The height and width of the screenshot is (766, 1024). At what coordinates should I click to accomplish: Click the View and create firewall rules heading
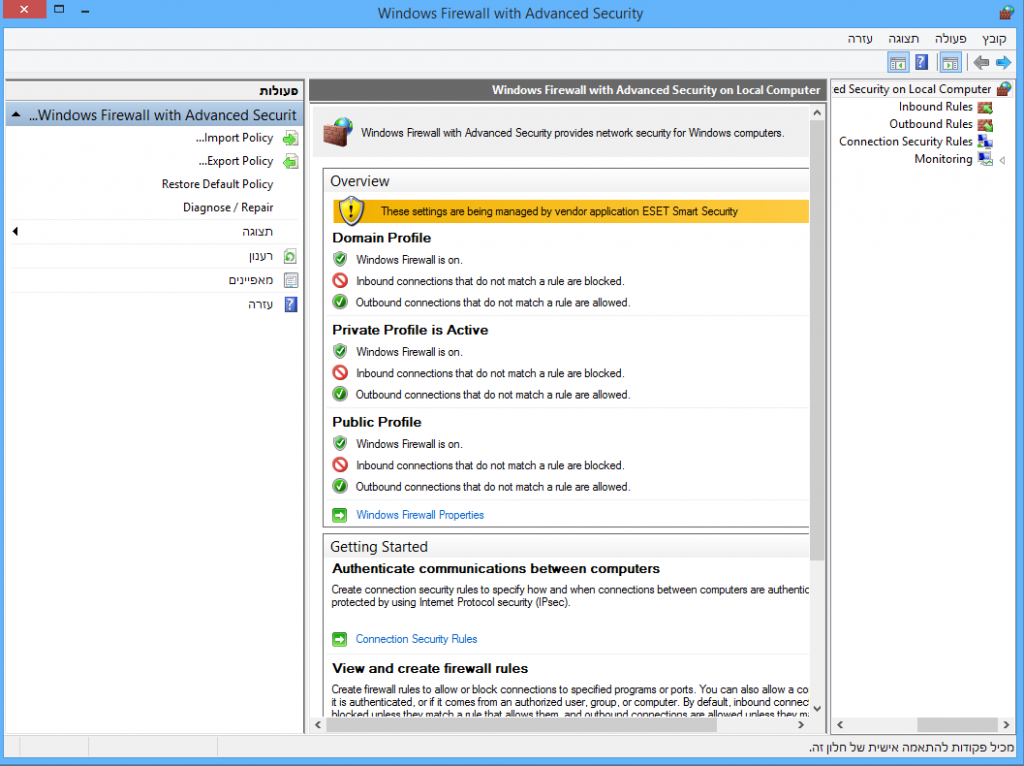(430, 669)
